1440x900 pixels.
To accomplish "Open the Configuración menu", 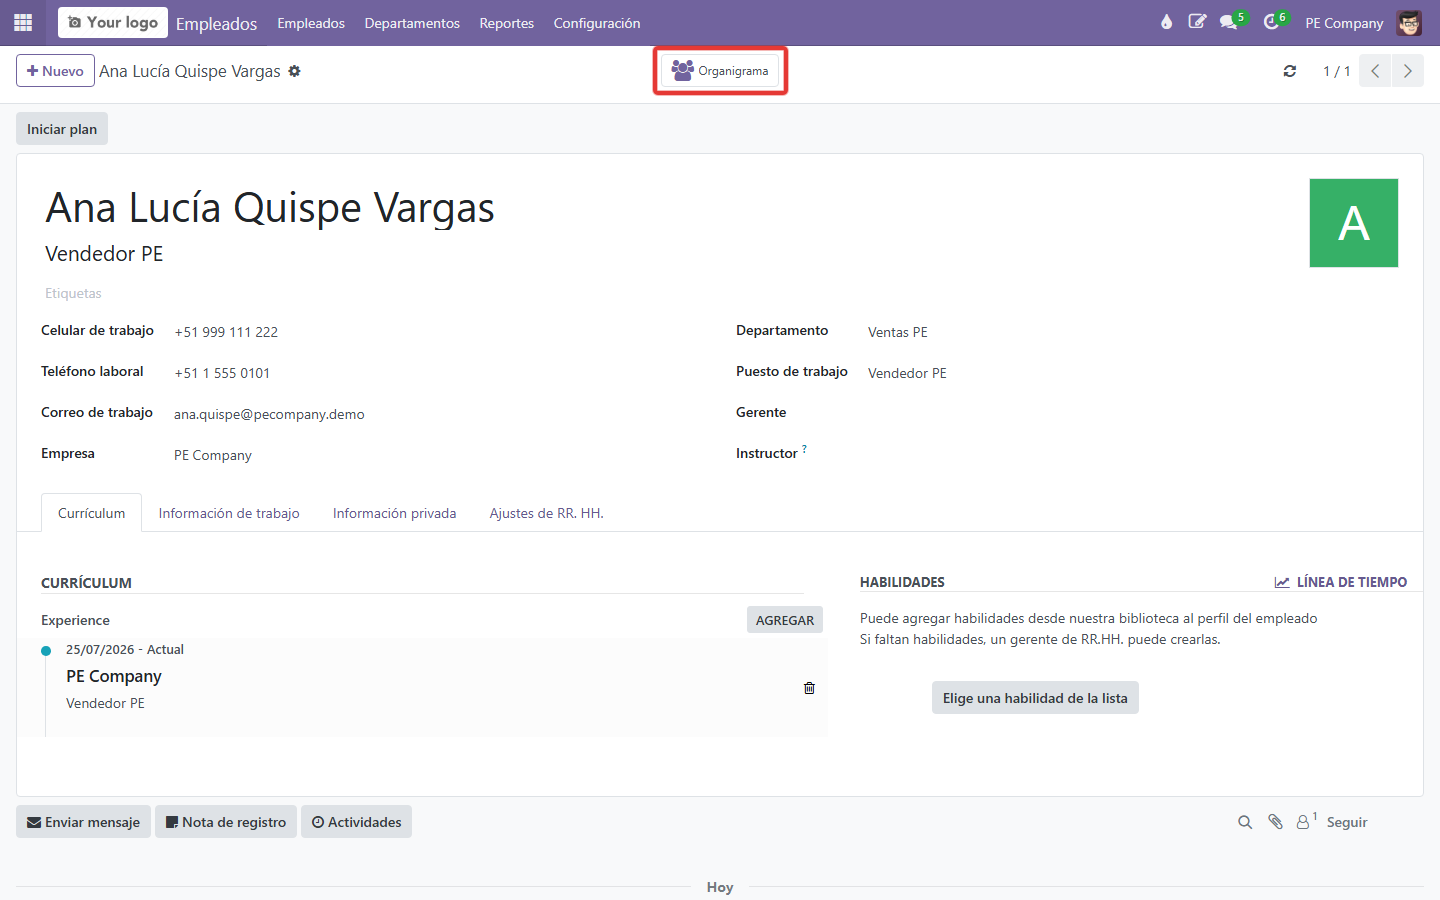I will click(597, 23).
